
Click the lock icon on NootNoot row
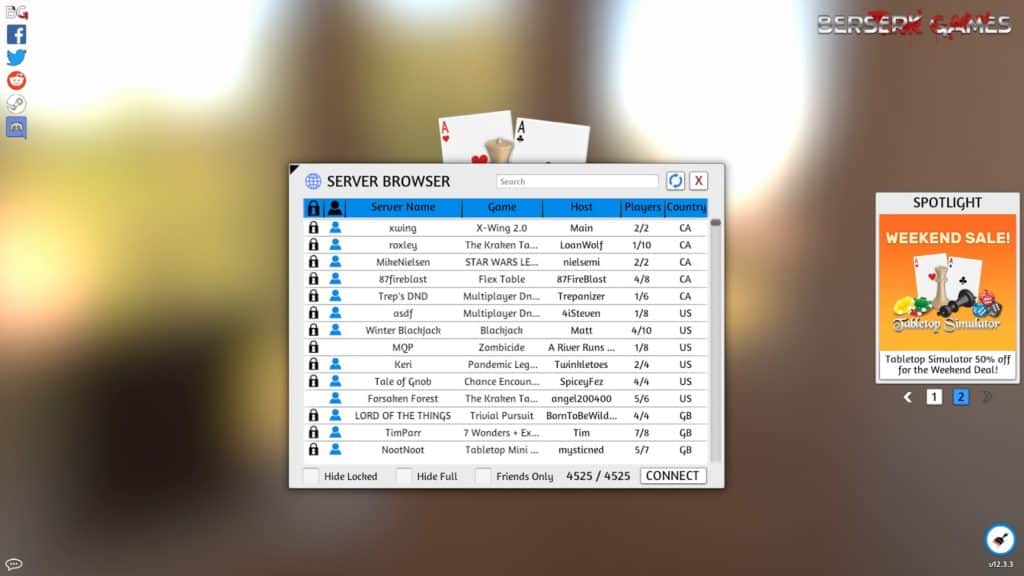click(x=313, y=450)
